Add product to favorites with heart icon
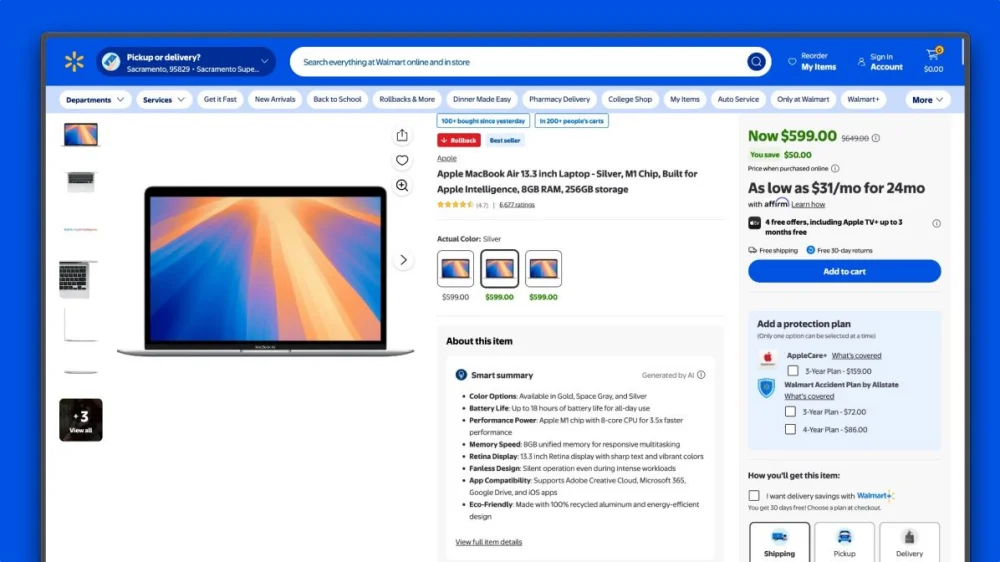The image size is (1000, 562). (402, 160)
